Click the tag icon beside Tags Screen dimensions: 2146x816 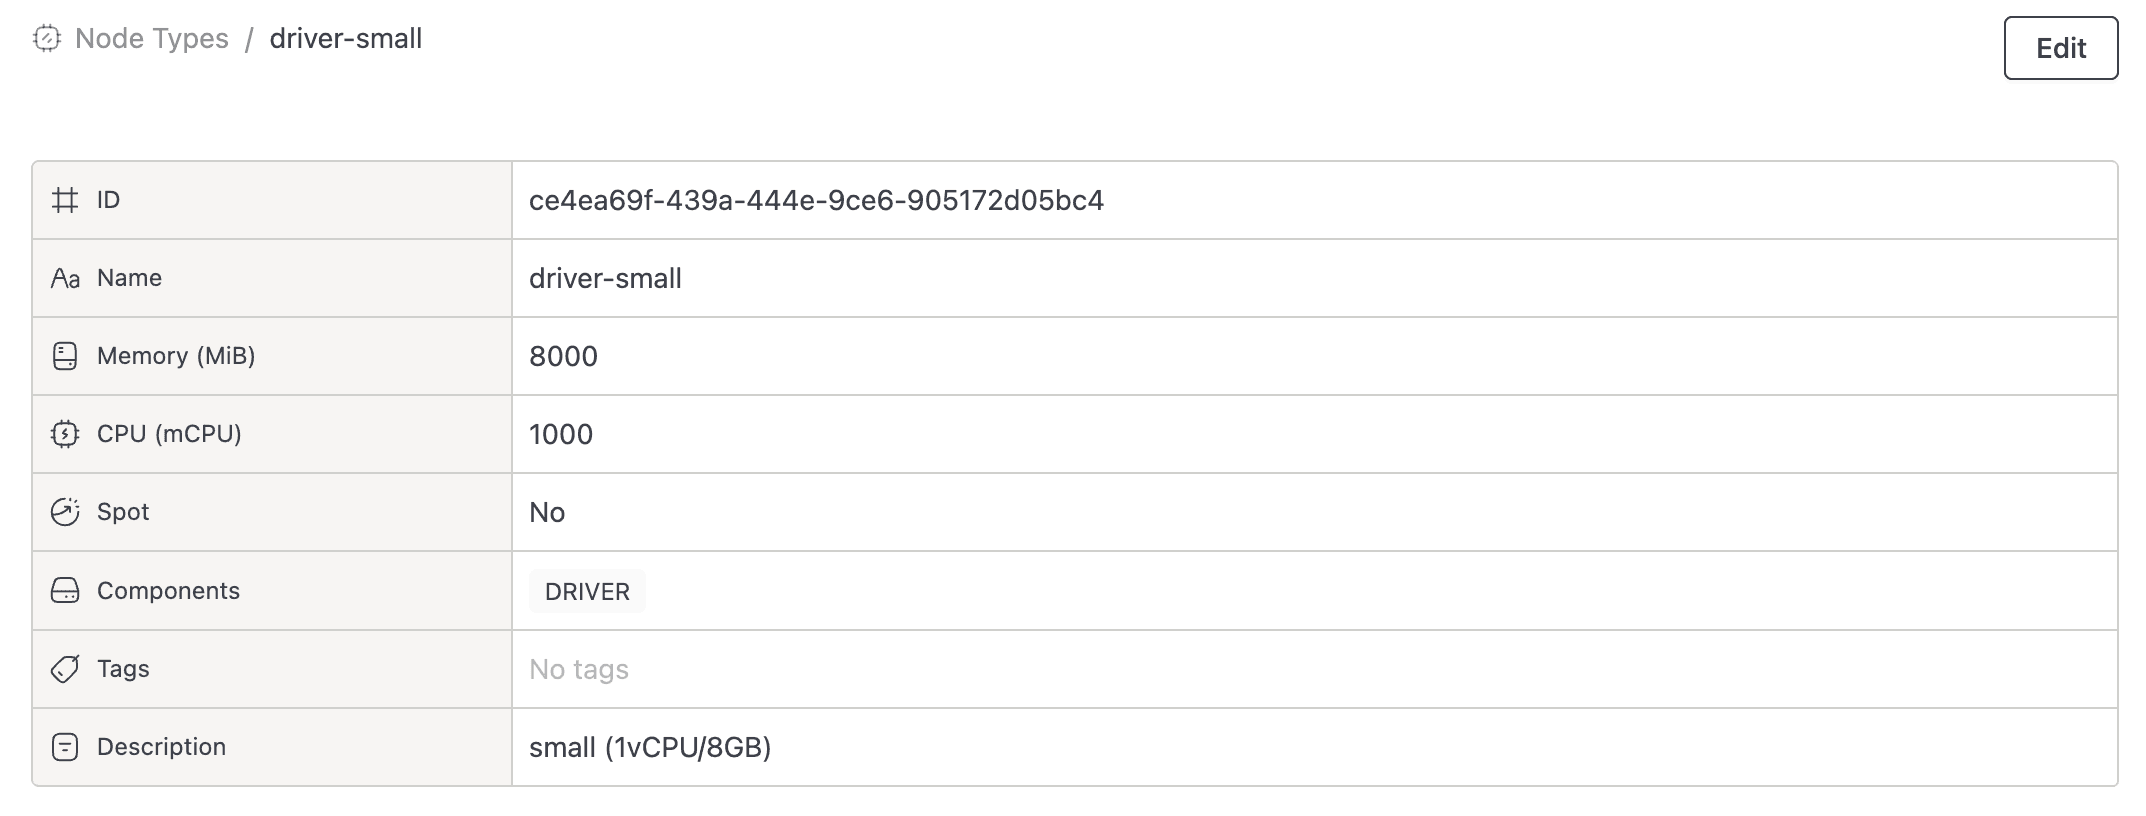click(x=65, y=669)
